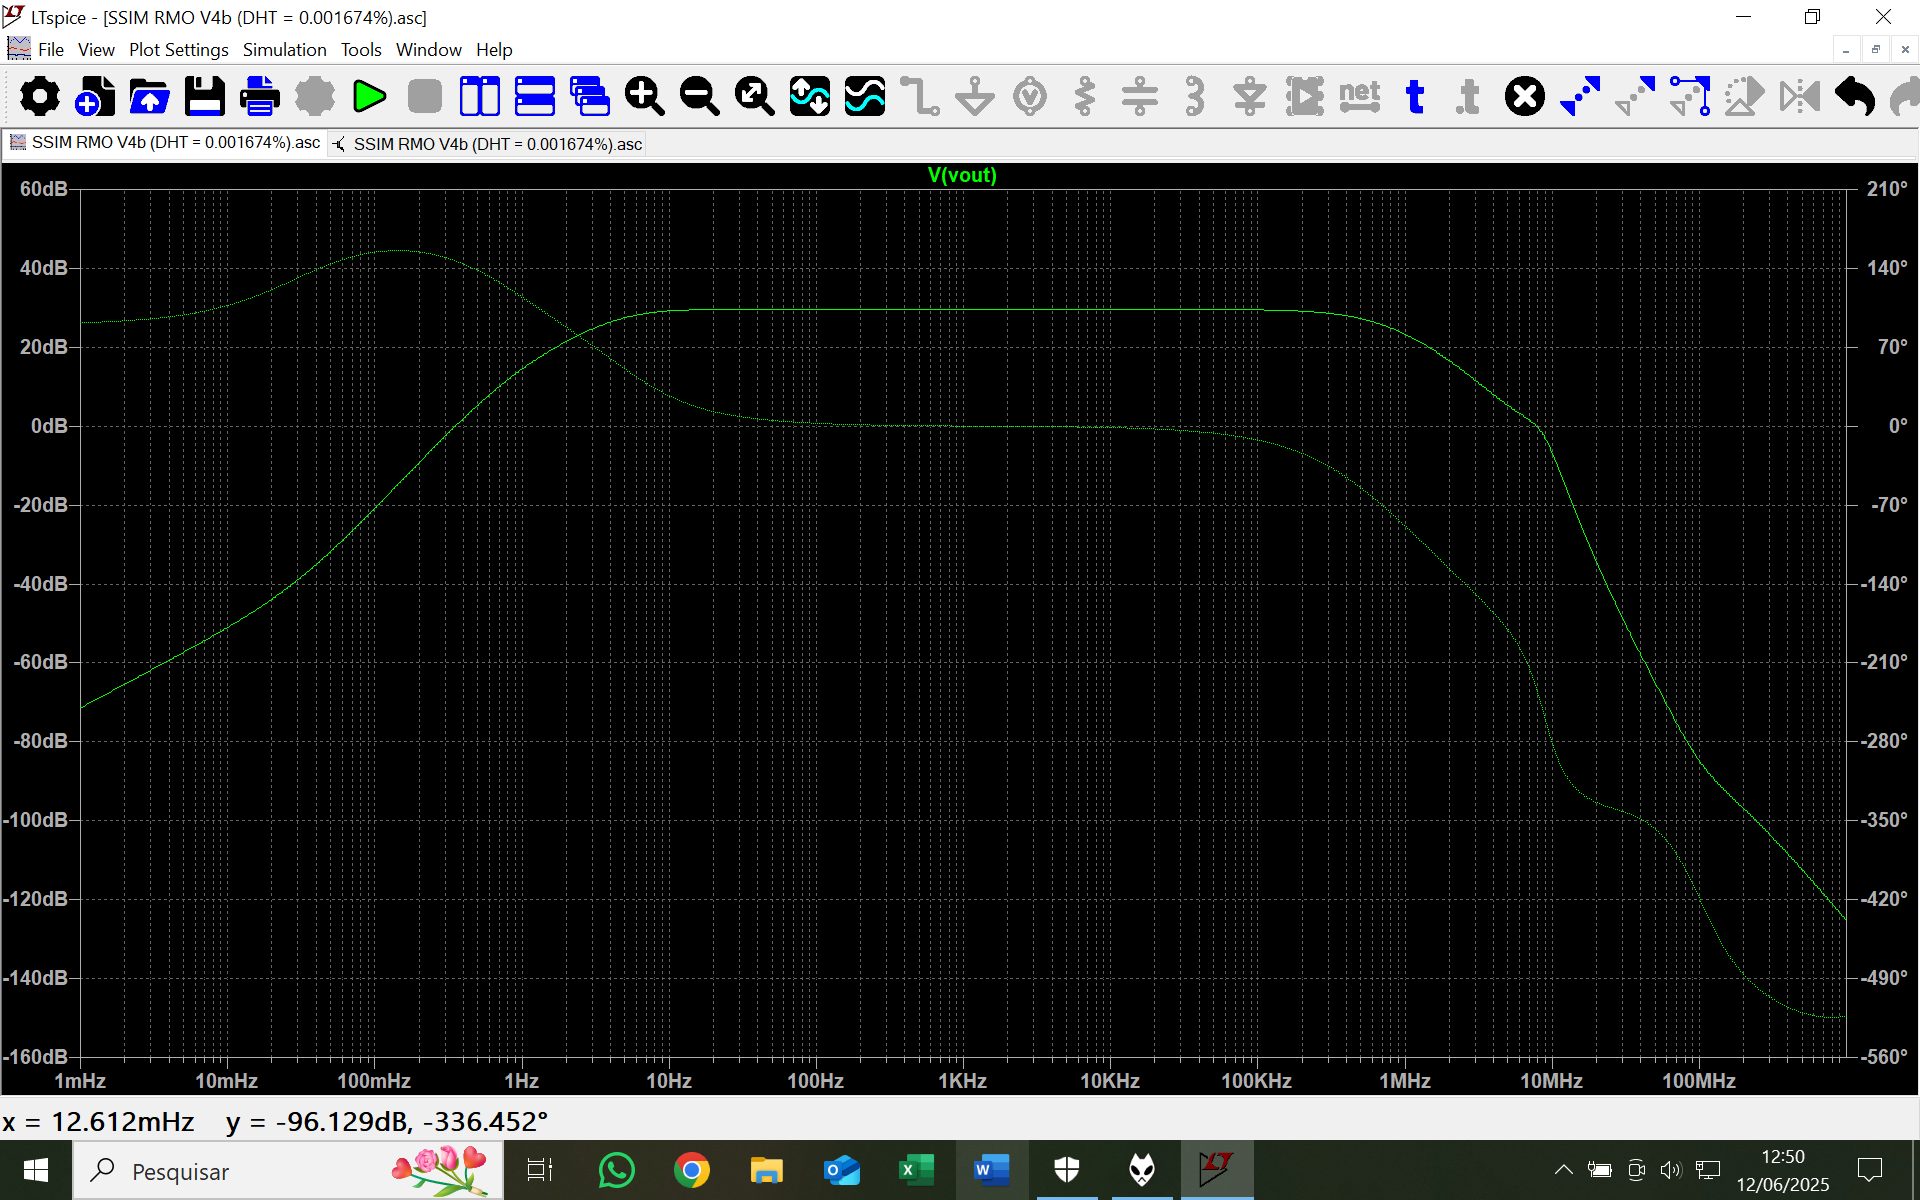Viewport: 1920px width, 1200px height.
Task: Save the current file
Action: 205,97
